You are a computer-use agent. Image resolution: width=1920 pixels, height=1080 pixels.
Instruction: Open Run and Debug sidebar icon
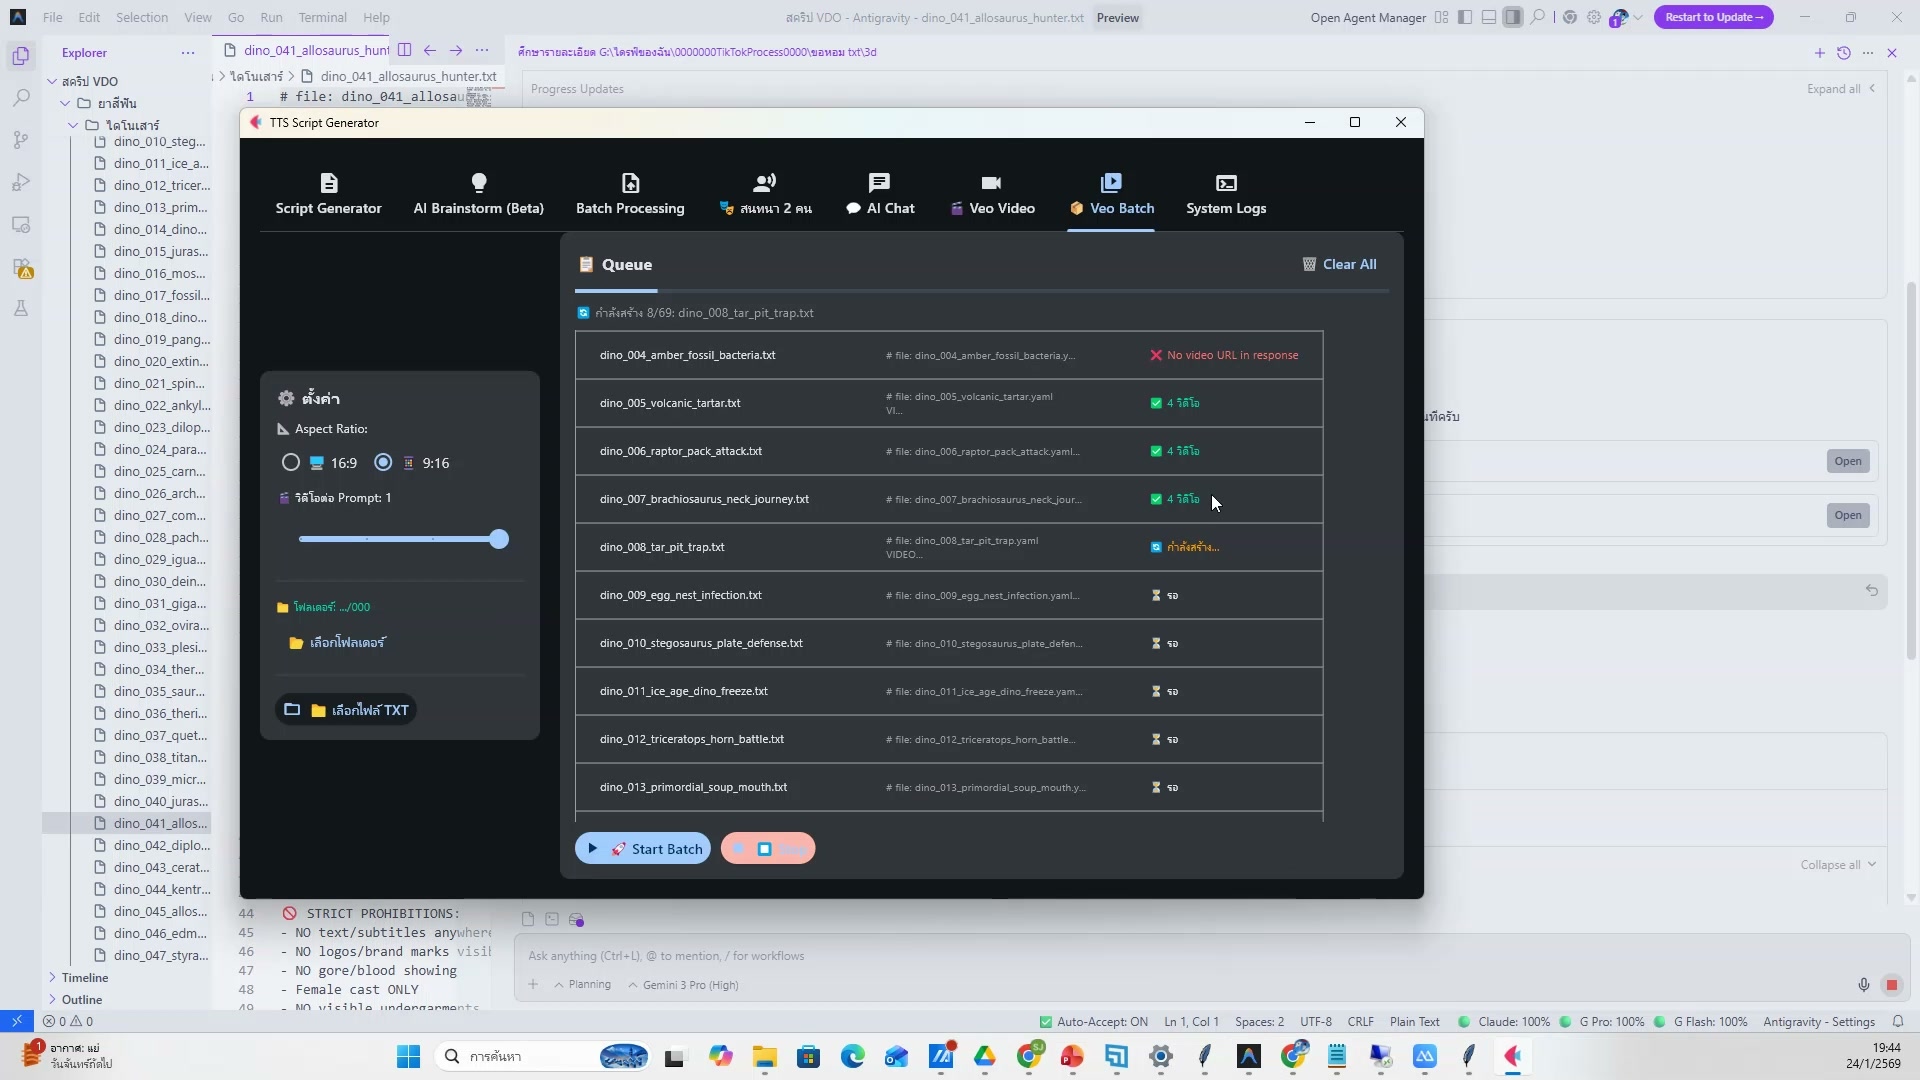[21, 183]
